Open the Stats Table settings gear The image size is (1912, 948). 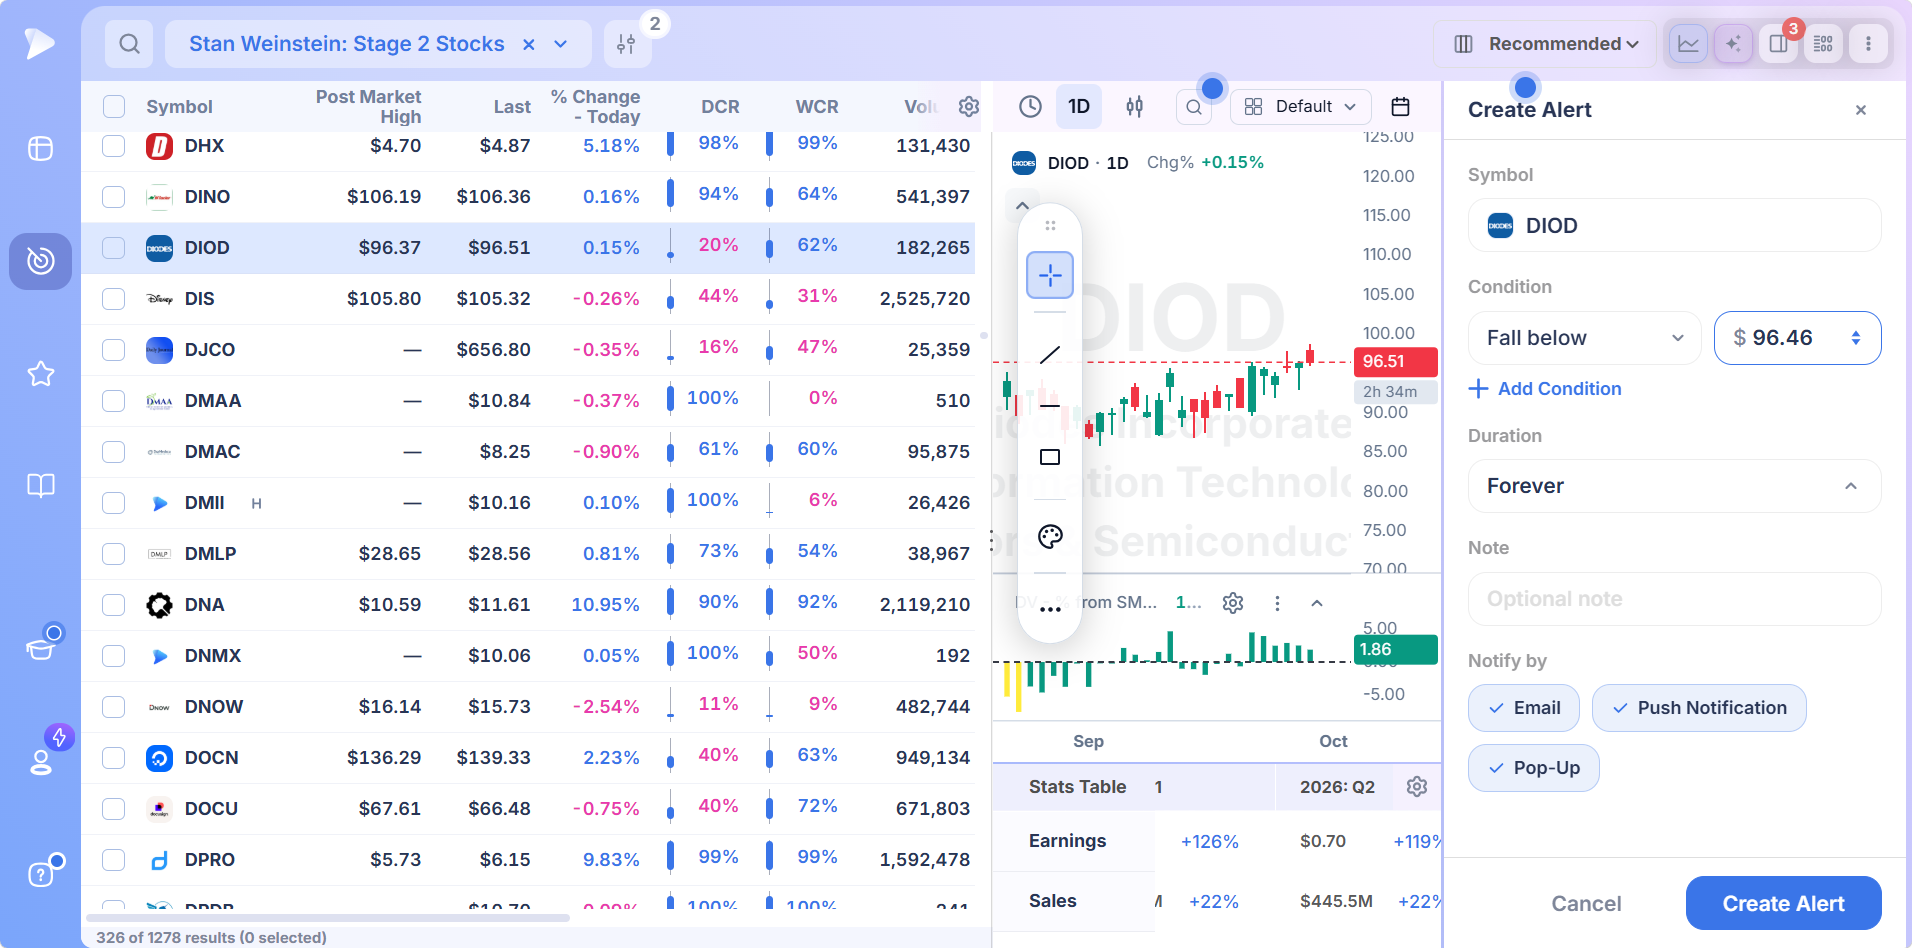(x=1417, y=787)
